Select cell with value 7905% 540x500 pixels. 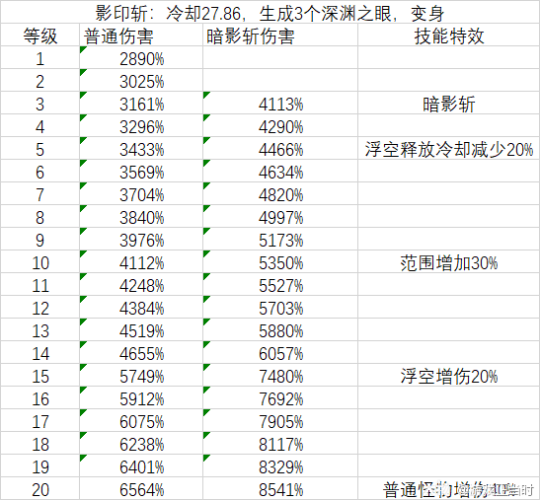280,420
